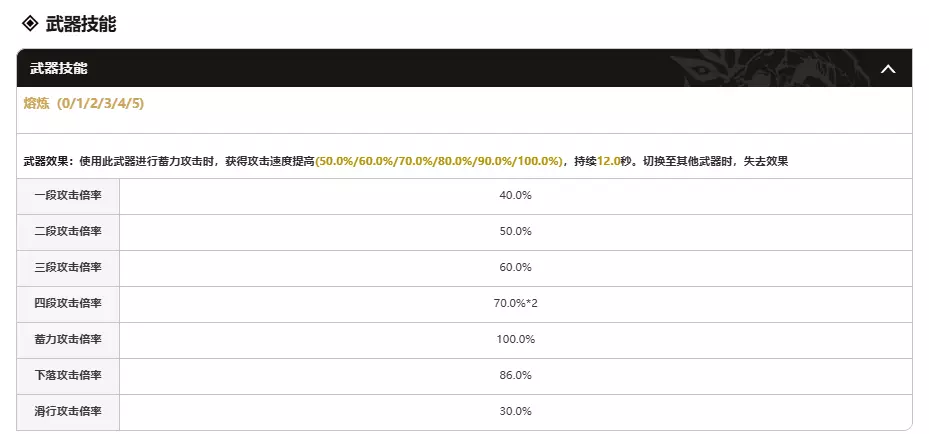Screen dimensions: 929x434
Task: Click the 熔炼 (0/1/2/3/4/5) label
Action: pyautogui.click(x=85, y=104)
